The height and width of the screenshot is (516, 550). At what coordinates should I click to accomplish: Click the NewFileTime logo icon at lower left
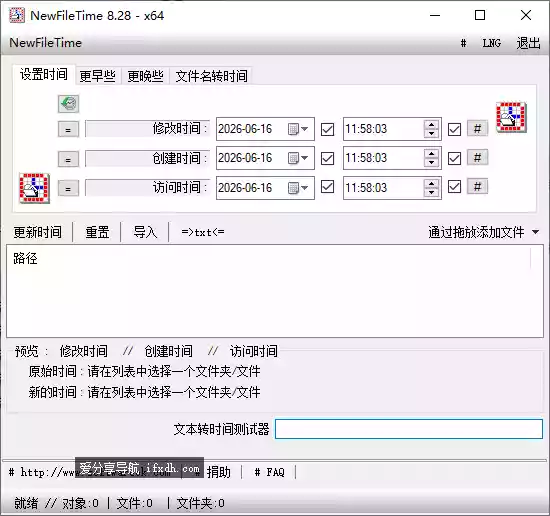point(34,188)
